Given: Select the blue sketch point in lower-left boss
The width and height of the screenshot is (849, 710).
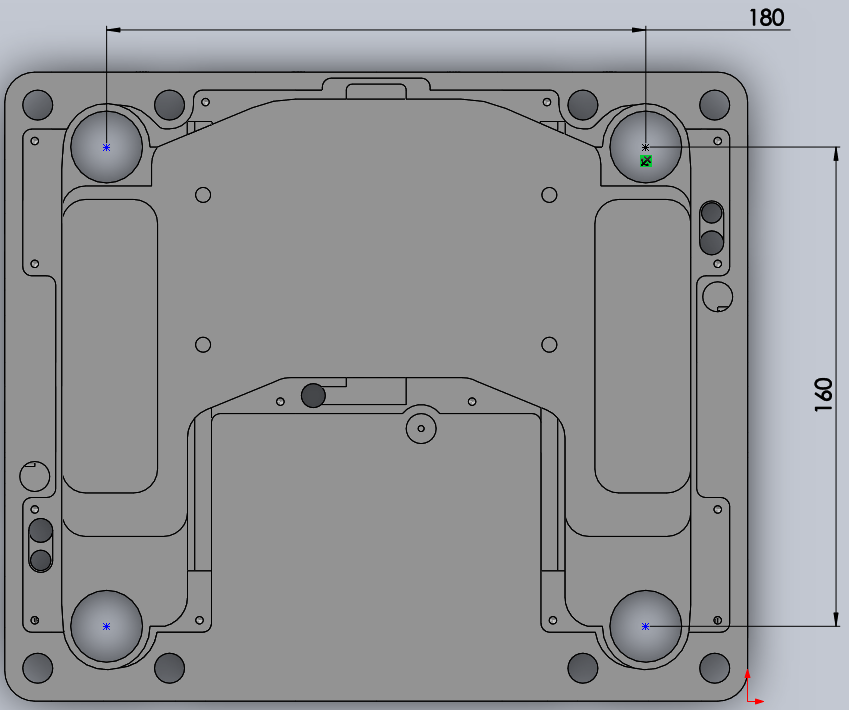Looking at the screenshot, I should tap(107, 627).
